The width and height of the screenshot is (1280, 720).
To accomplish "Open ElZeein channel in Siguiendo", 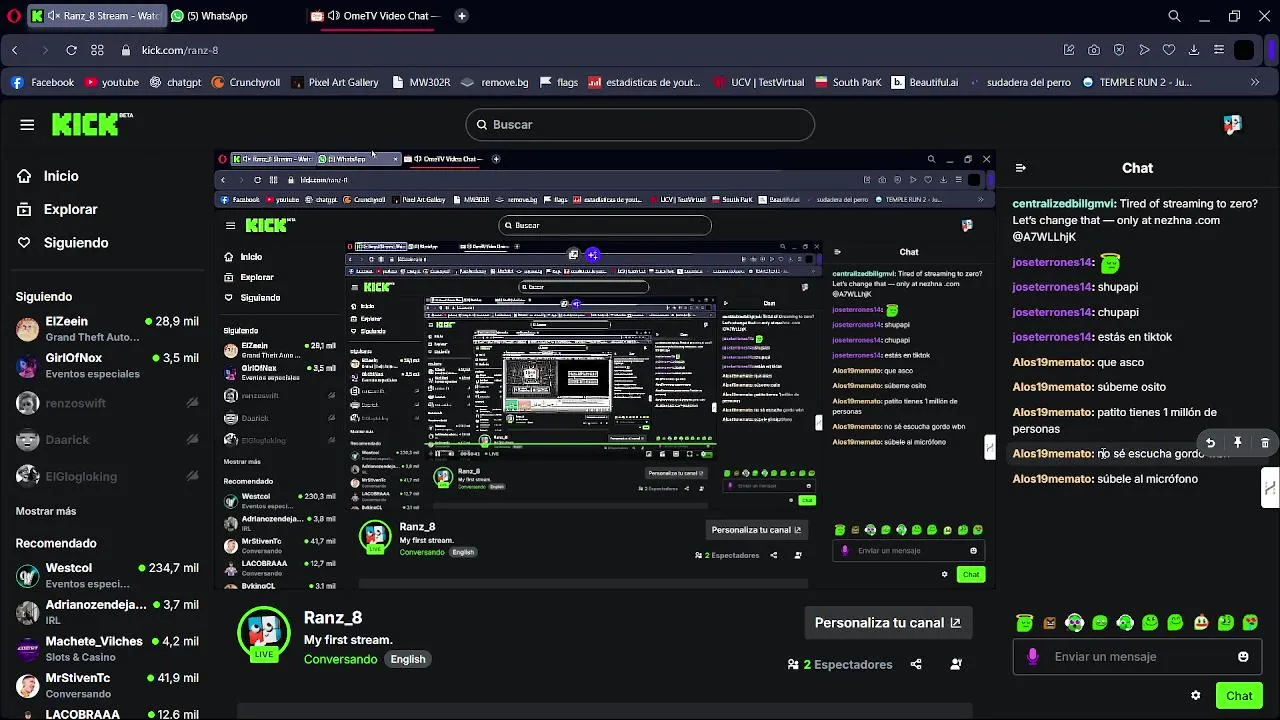I will click(107, 329).
